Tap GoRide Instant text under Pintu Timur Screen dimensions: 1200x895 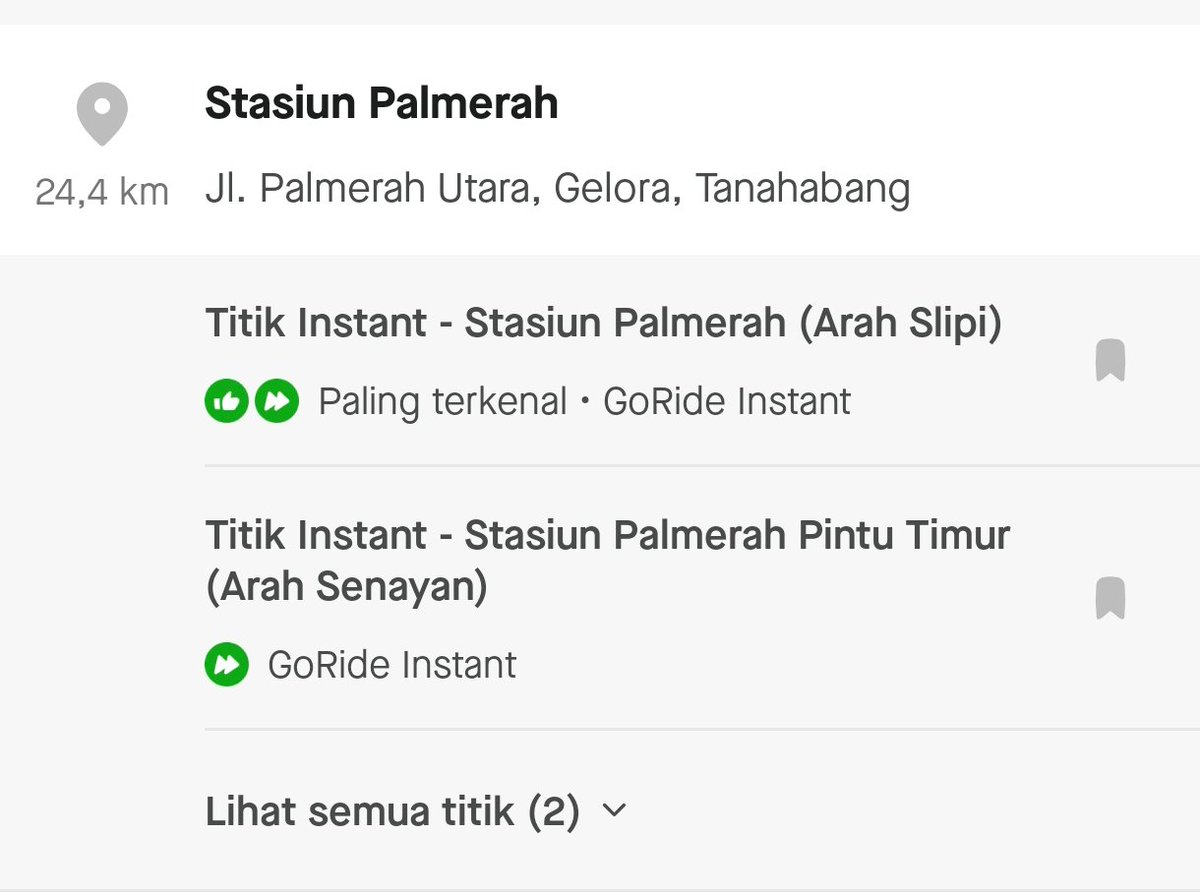[392, 665]
